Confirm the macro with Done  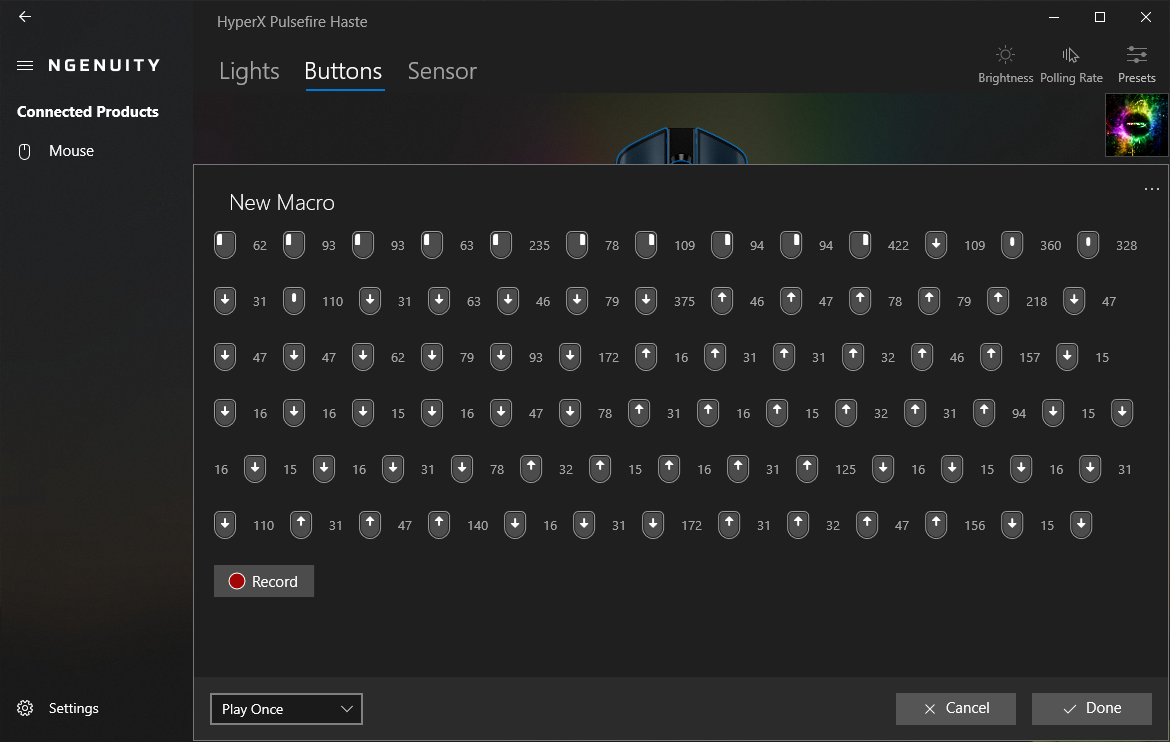[x=1092, y=708]
